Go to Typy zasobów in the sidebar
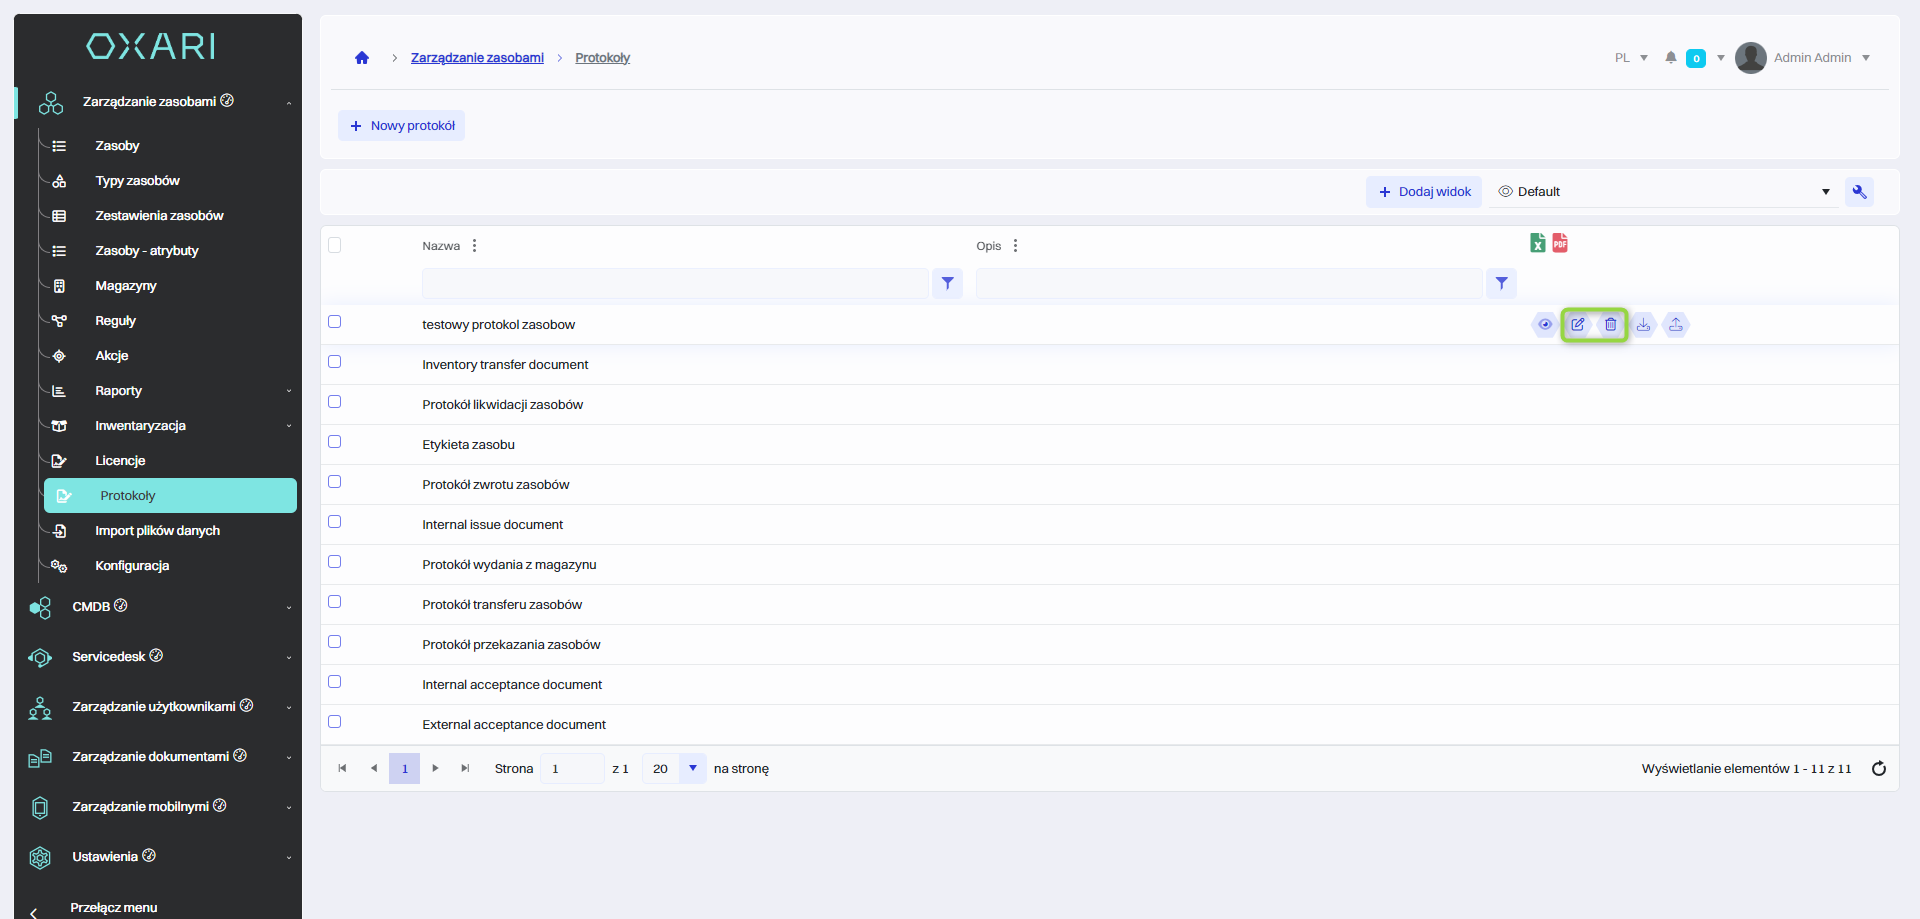Image resolution: width=1920 pixels, height=919 pixels. coord(137,181)
